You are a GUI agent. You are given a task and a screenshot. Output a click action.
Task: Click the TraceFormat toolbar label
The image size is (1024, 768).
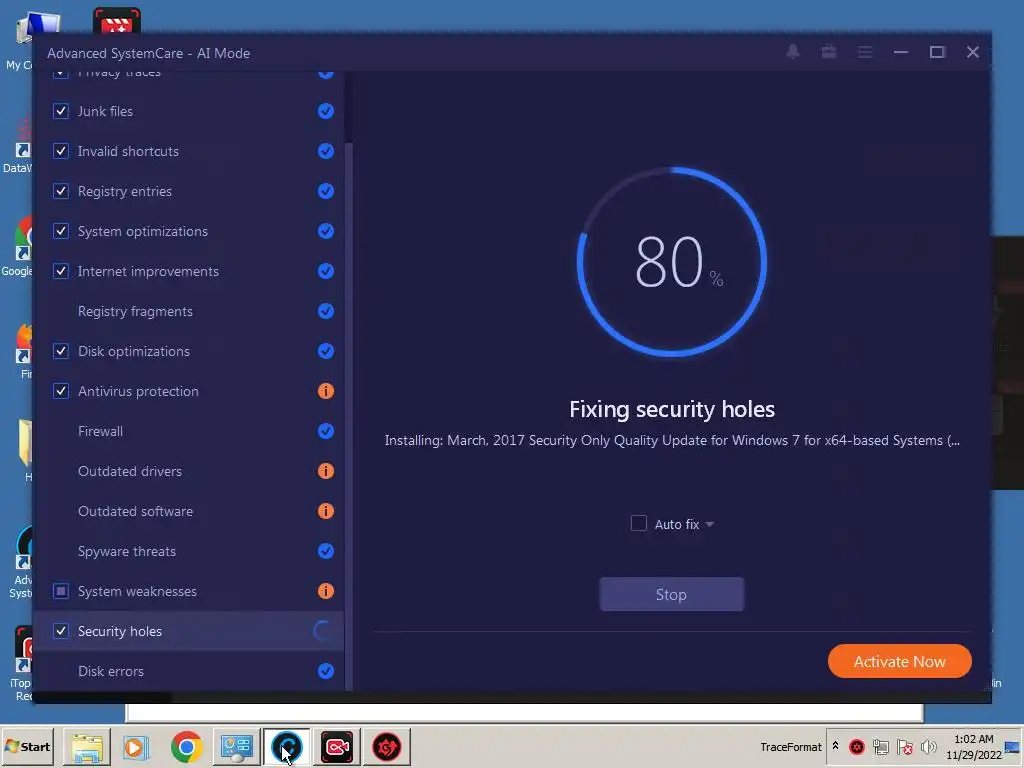[791, 746]
